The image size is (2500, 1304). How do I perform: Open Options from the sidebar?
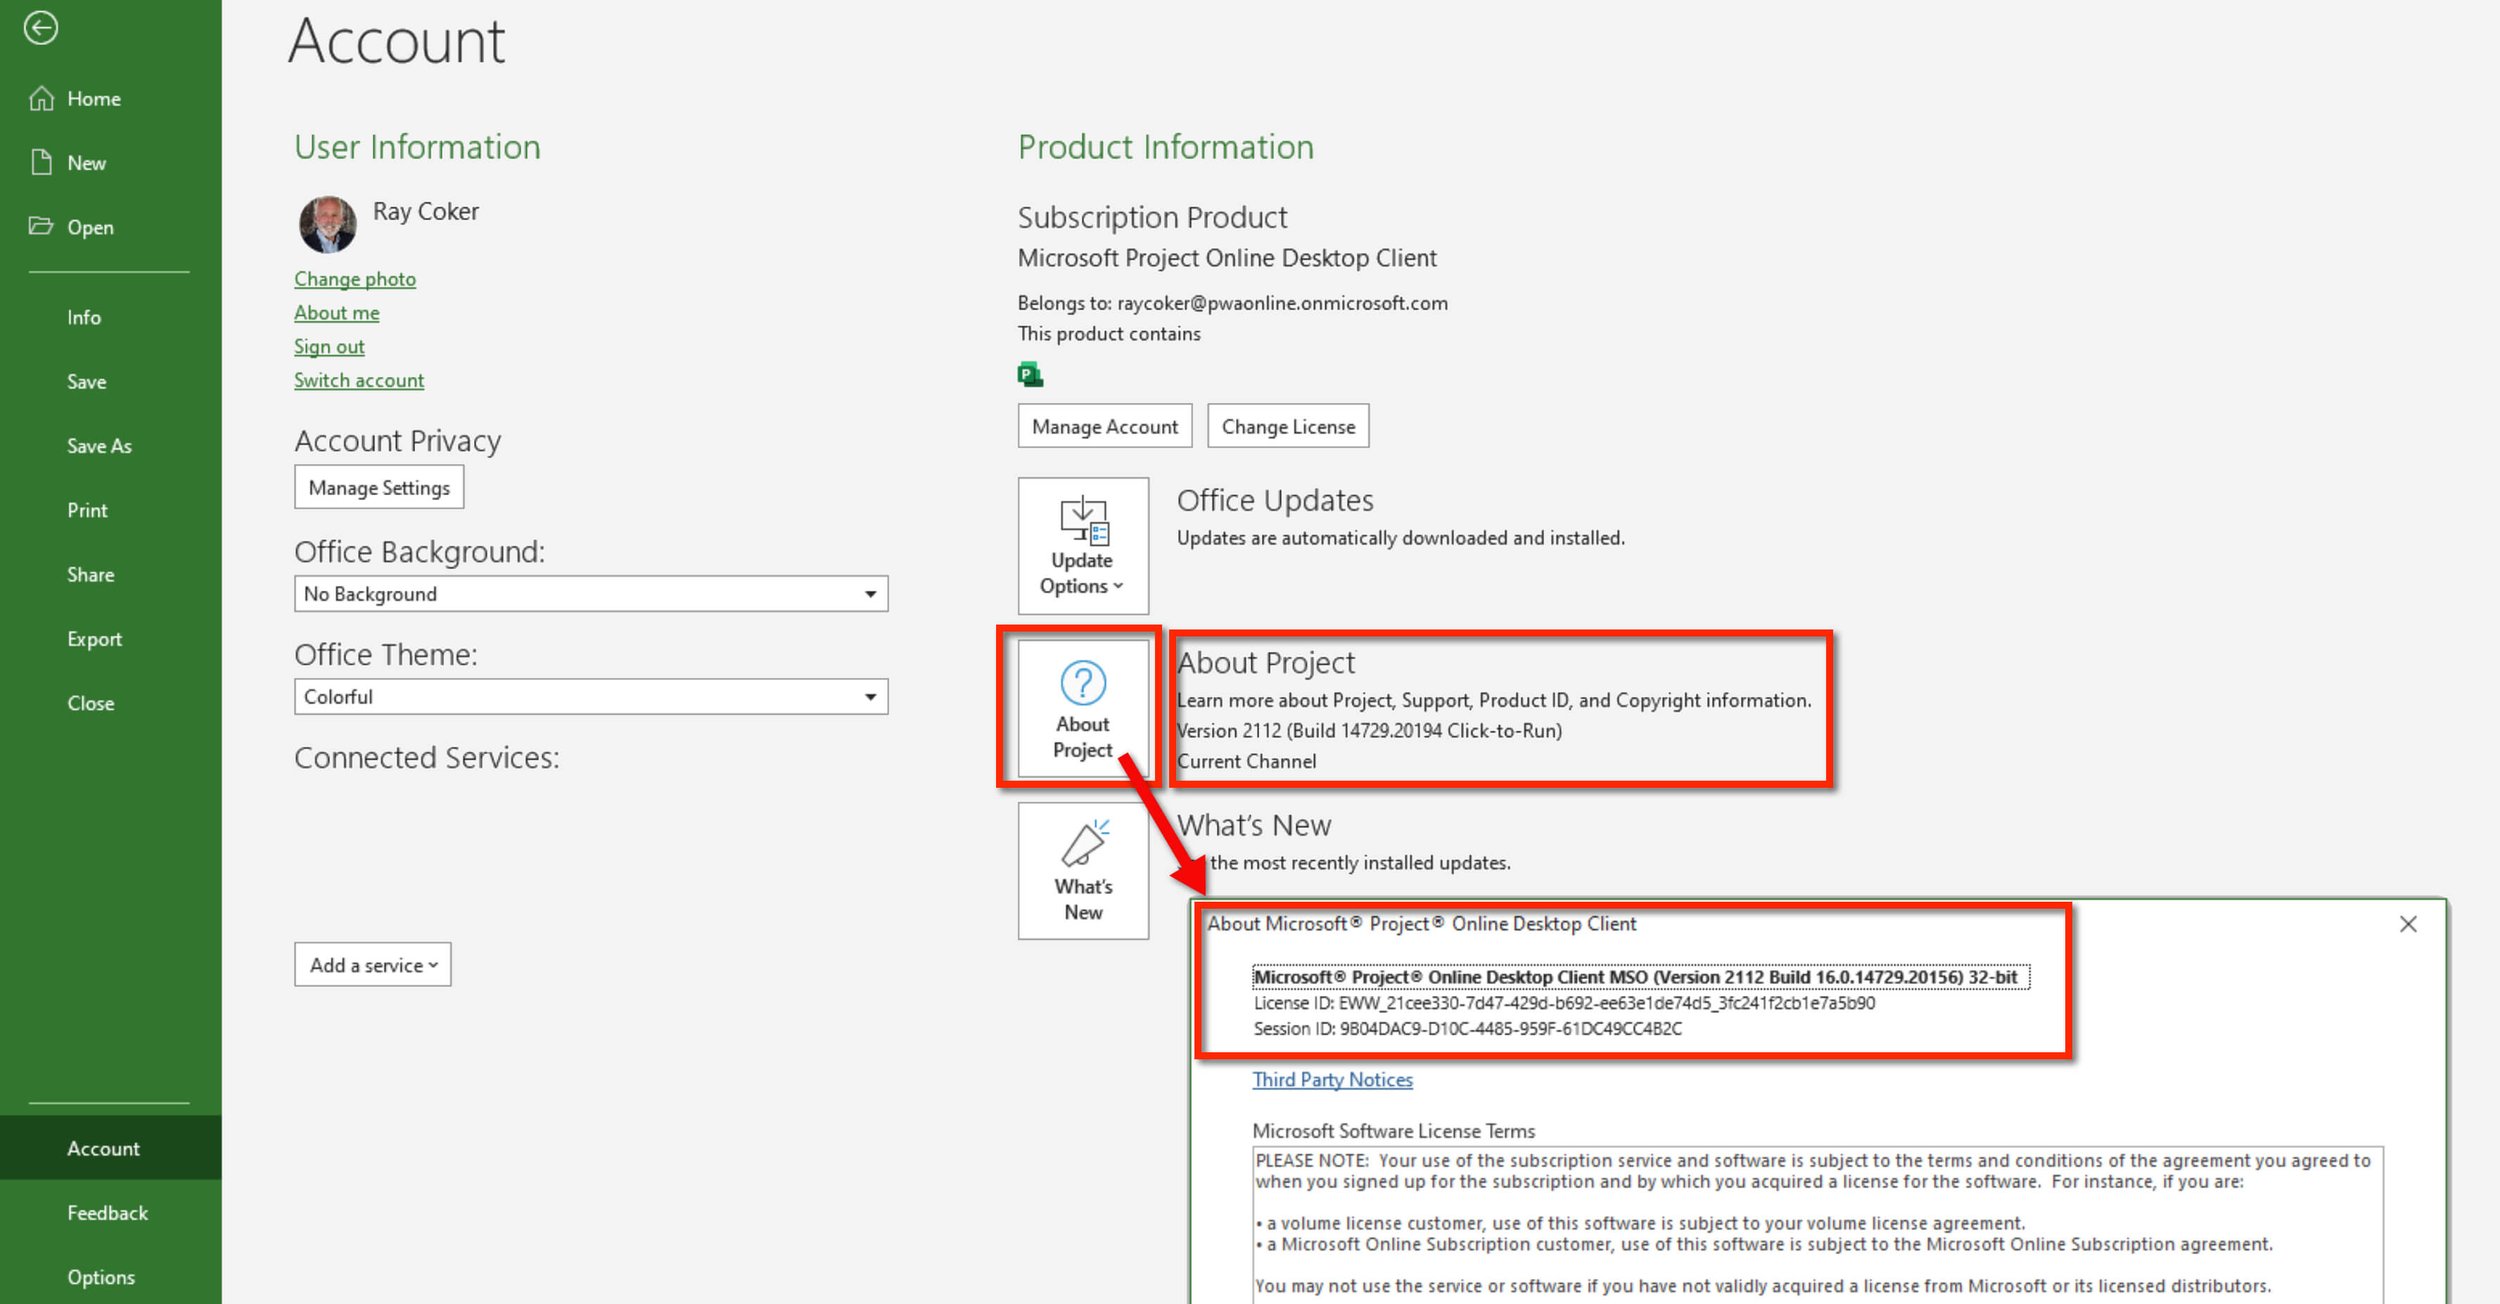pyautogui.click(x=101, y=1277)
